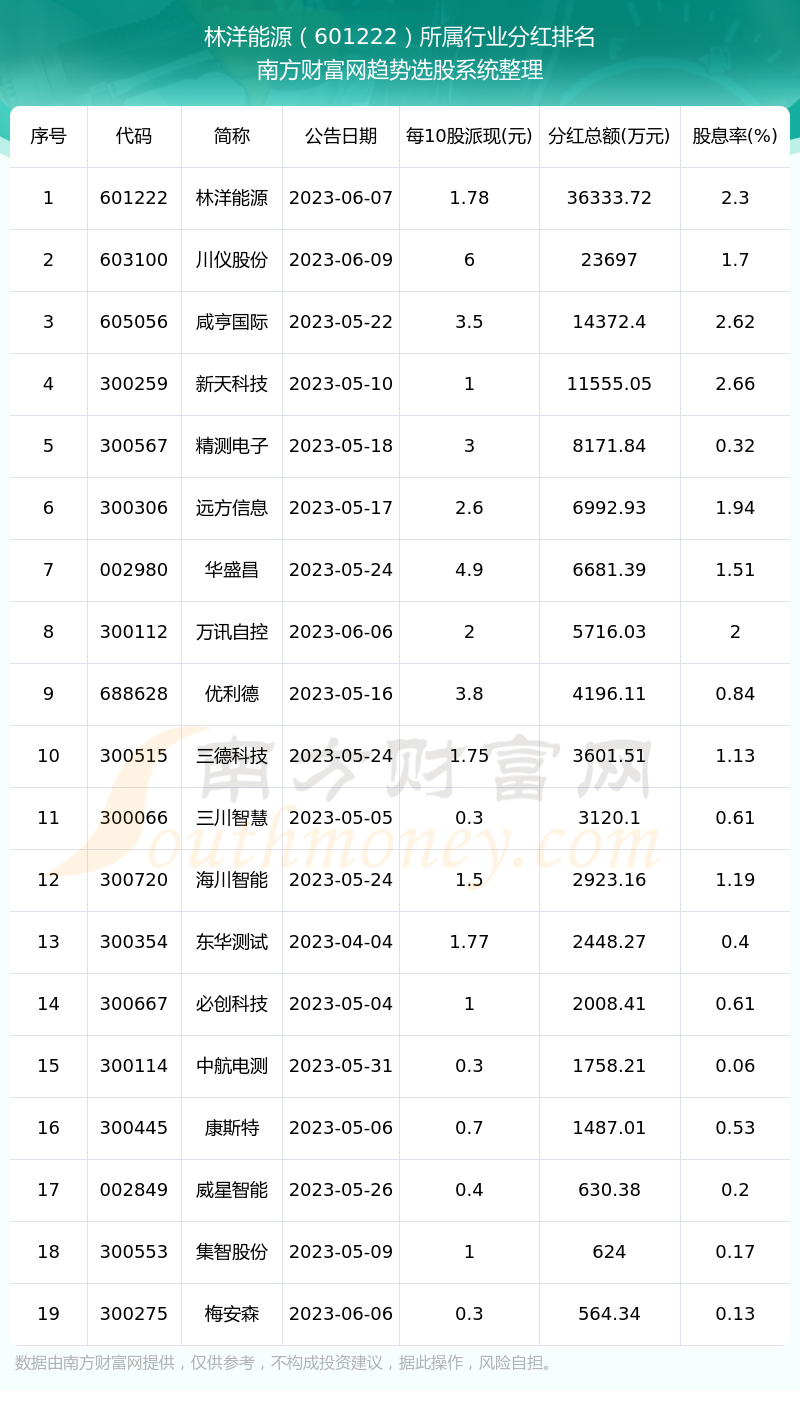Screen dimensions: 800x1412
Task: Open the 林洋能源 stock name cell
Action: (x=232, y=198)
